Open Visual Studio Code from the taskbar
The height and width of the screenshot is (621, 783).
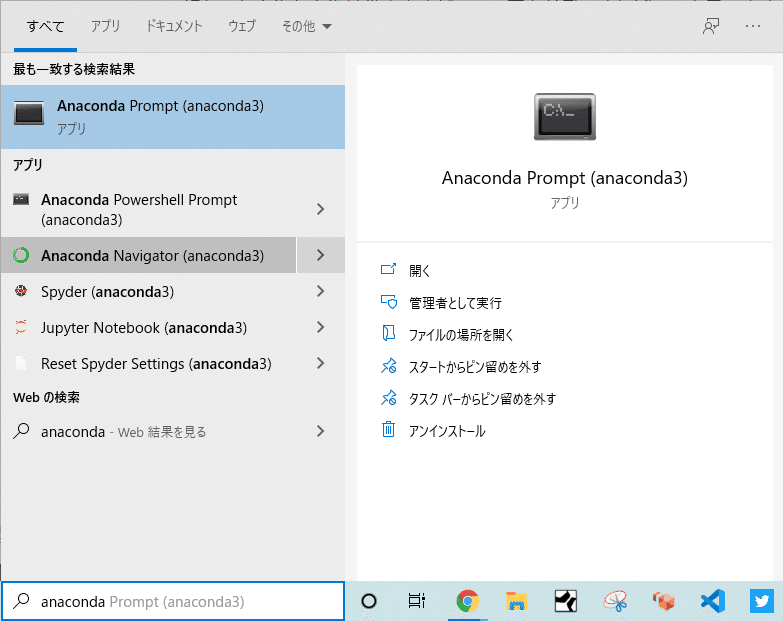coord(713,601)
